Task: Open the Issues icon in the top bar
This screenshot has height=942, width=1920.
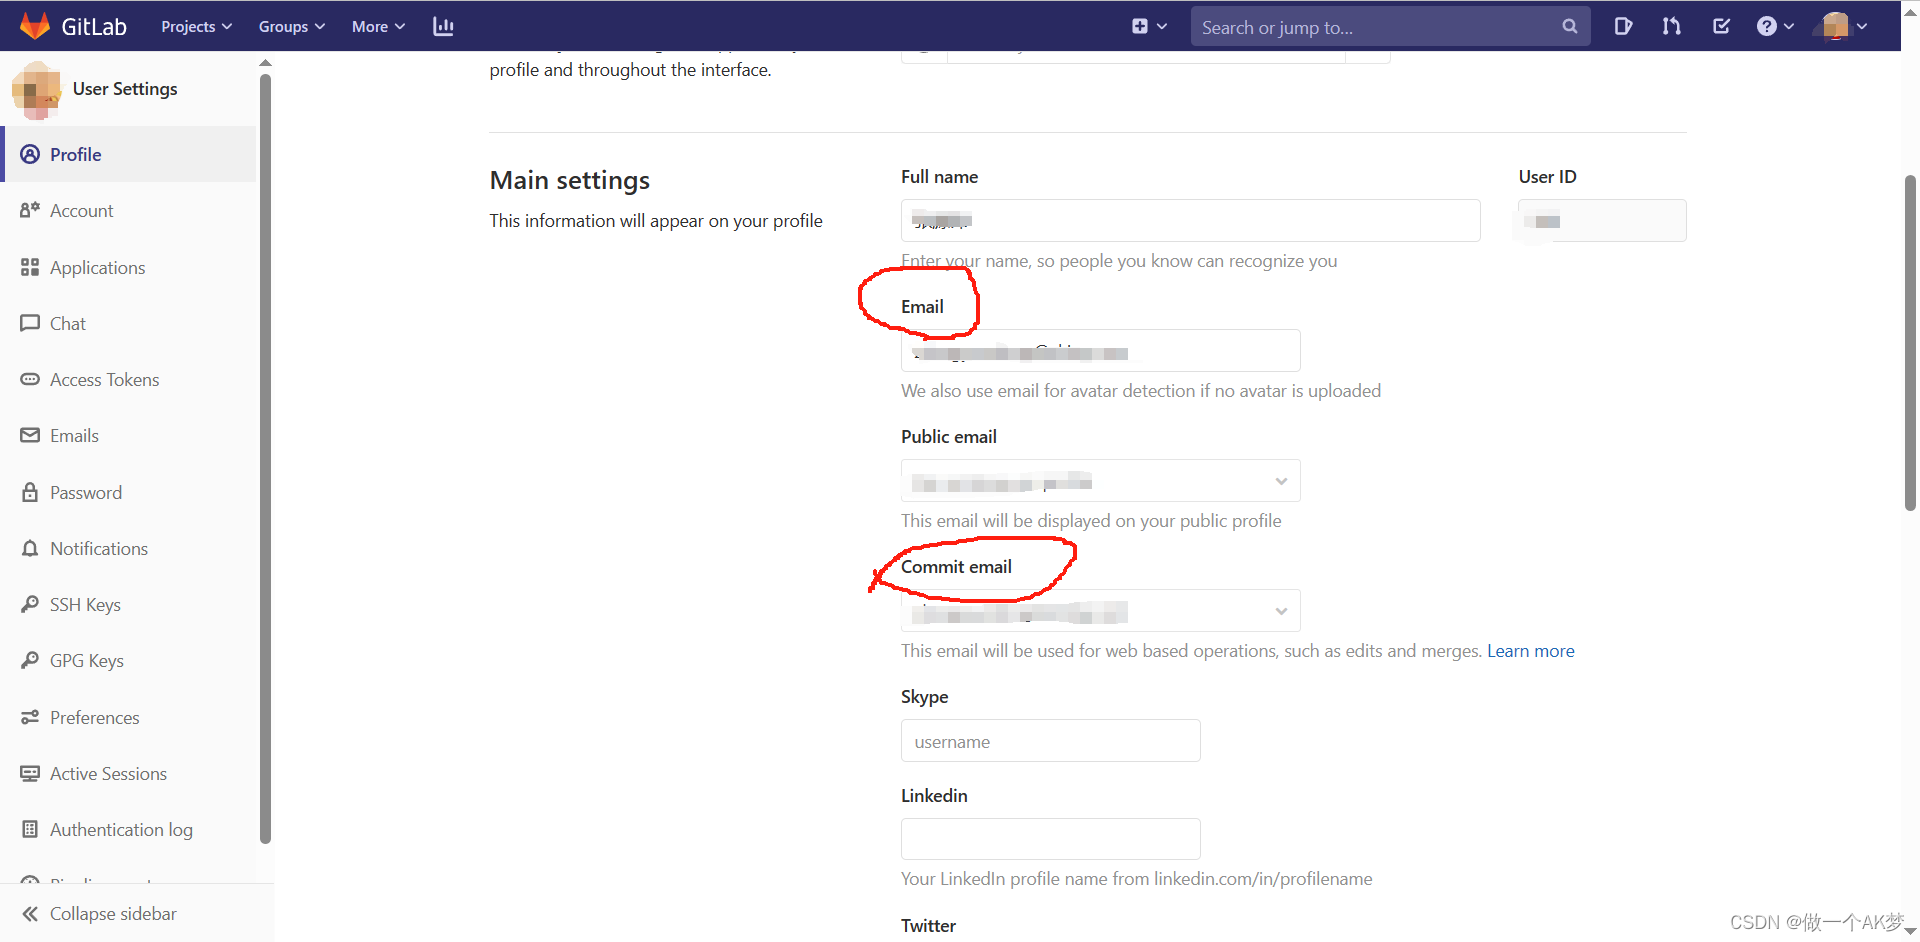Action: [1622, 26]
